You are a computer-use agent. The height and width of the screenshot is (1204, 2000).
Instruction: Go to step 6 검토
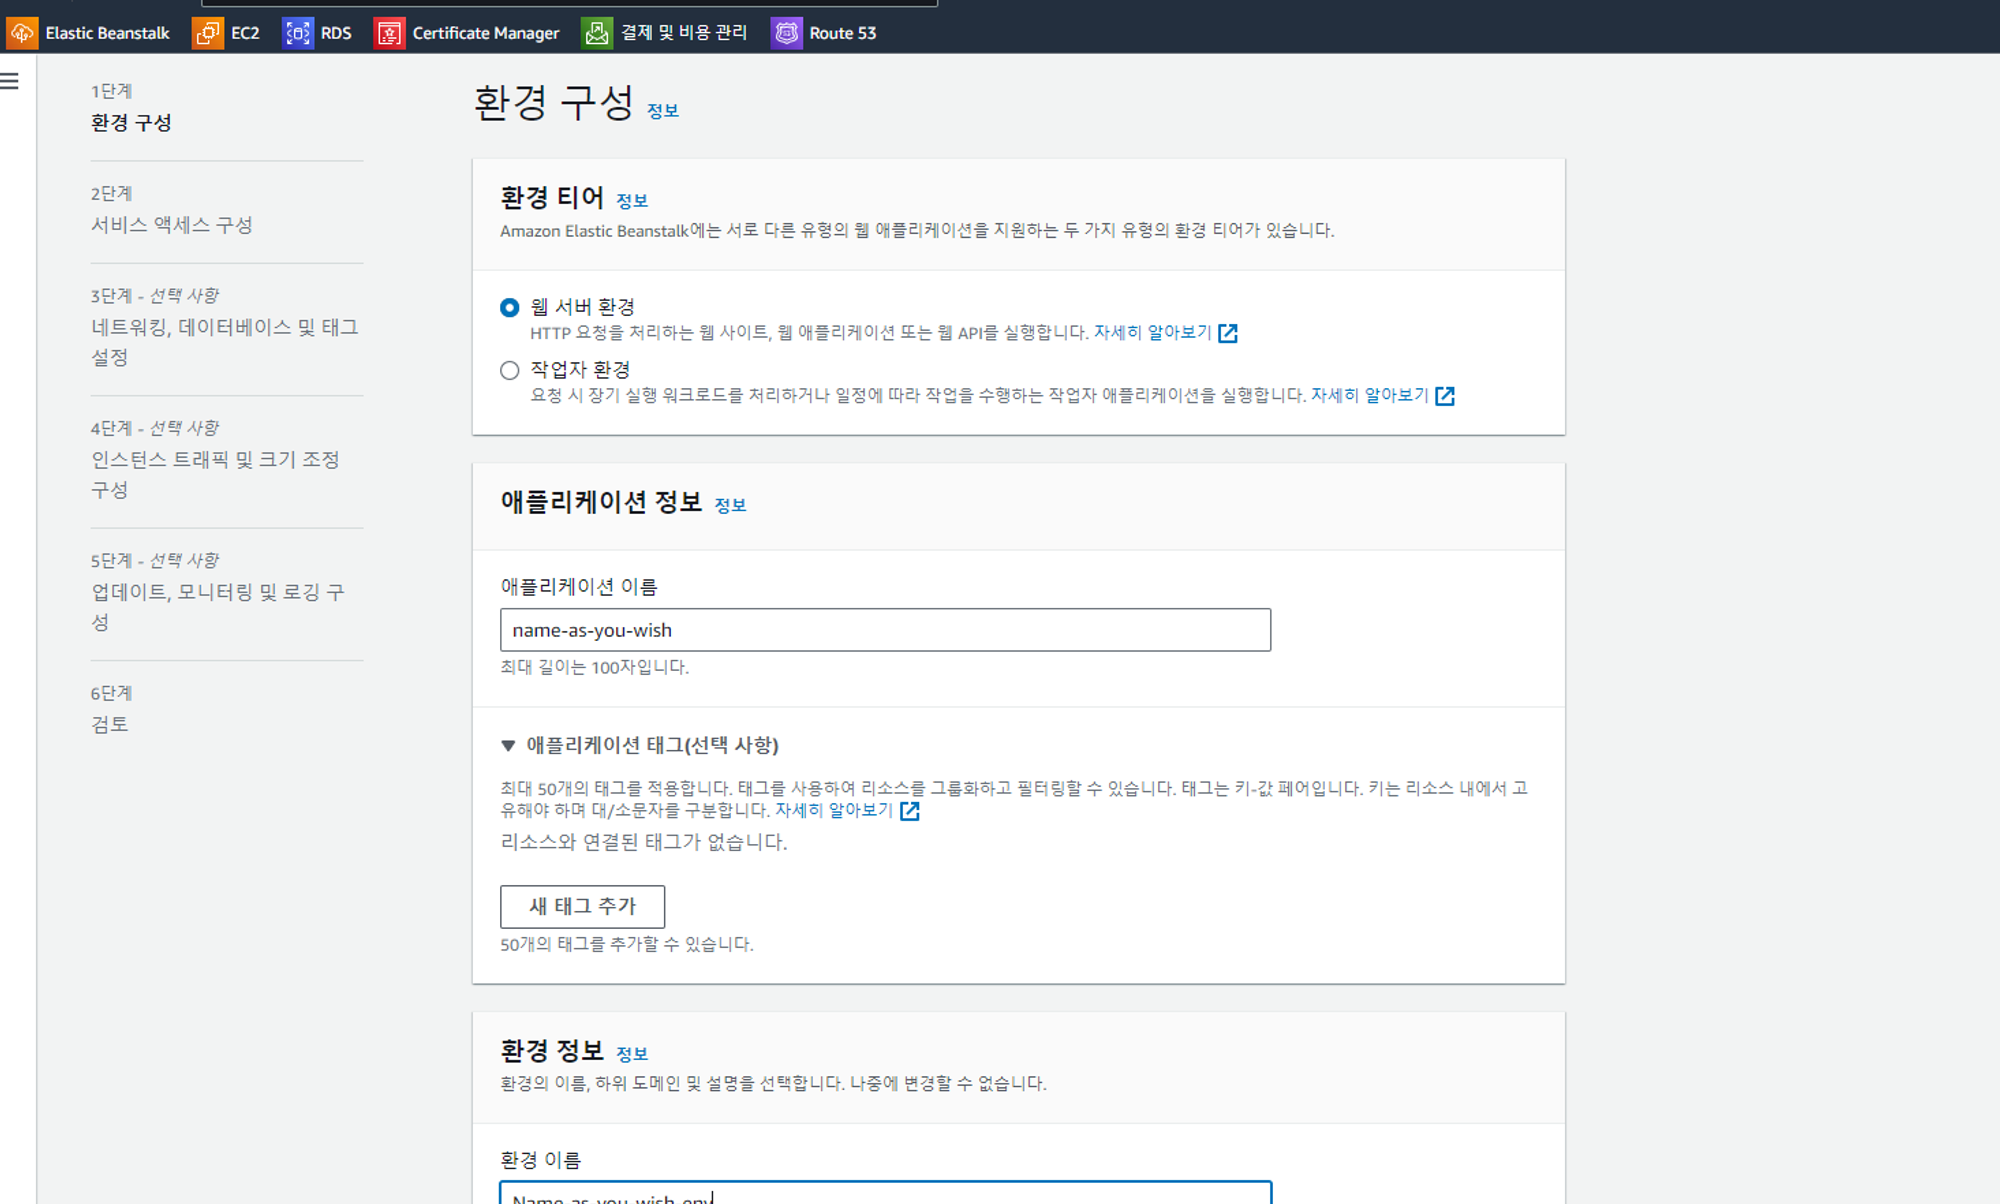click(109, 724)
